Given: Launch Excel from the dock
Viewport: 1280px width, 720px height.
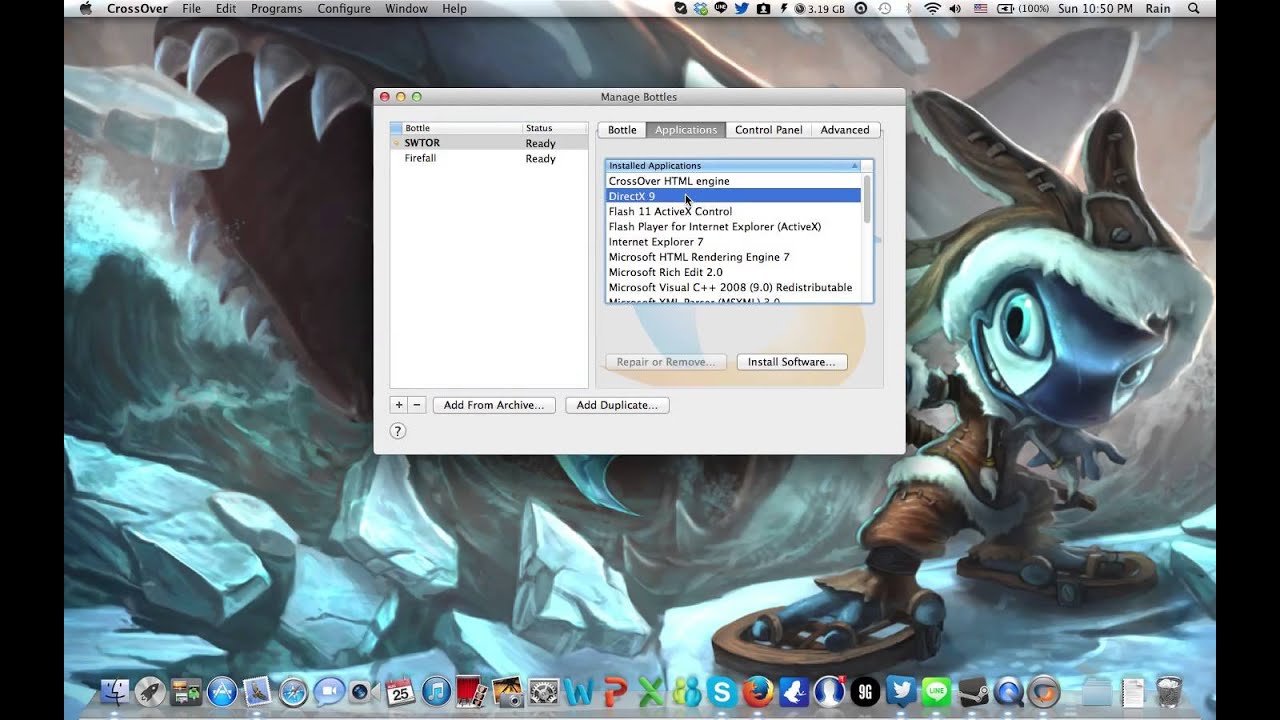Looking at the screenshot, I should point(651,691).
